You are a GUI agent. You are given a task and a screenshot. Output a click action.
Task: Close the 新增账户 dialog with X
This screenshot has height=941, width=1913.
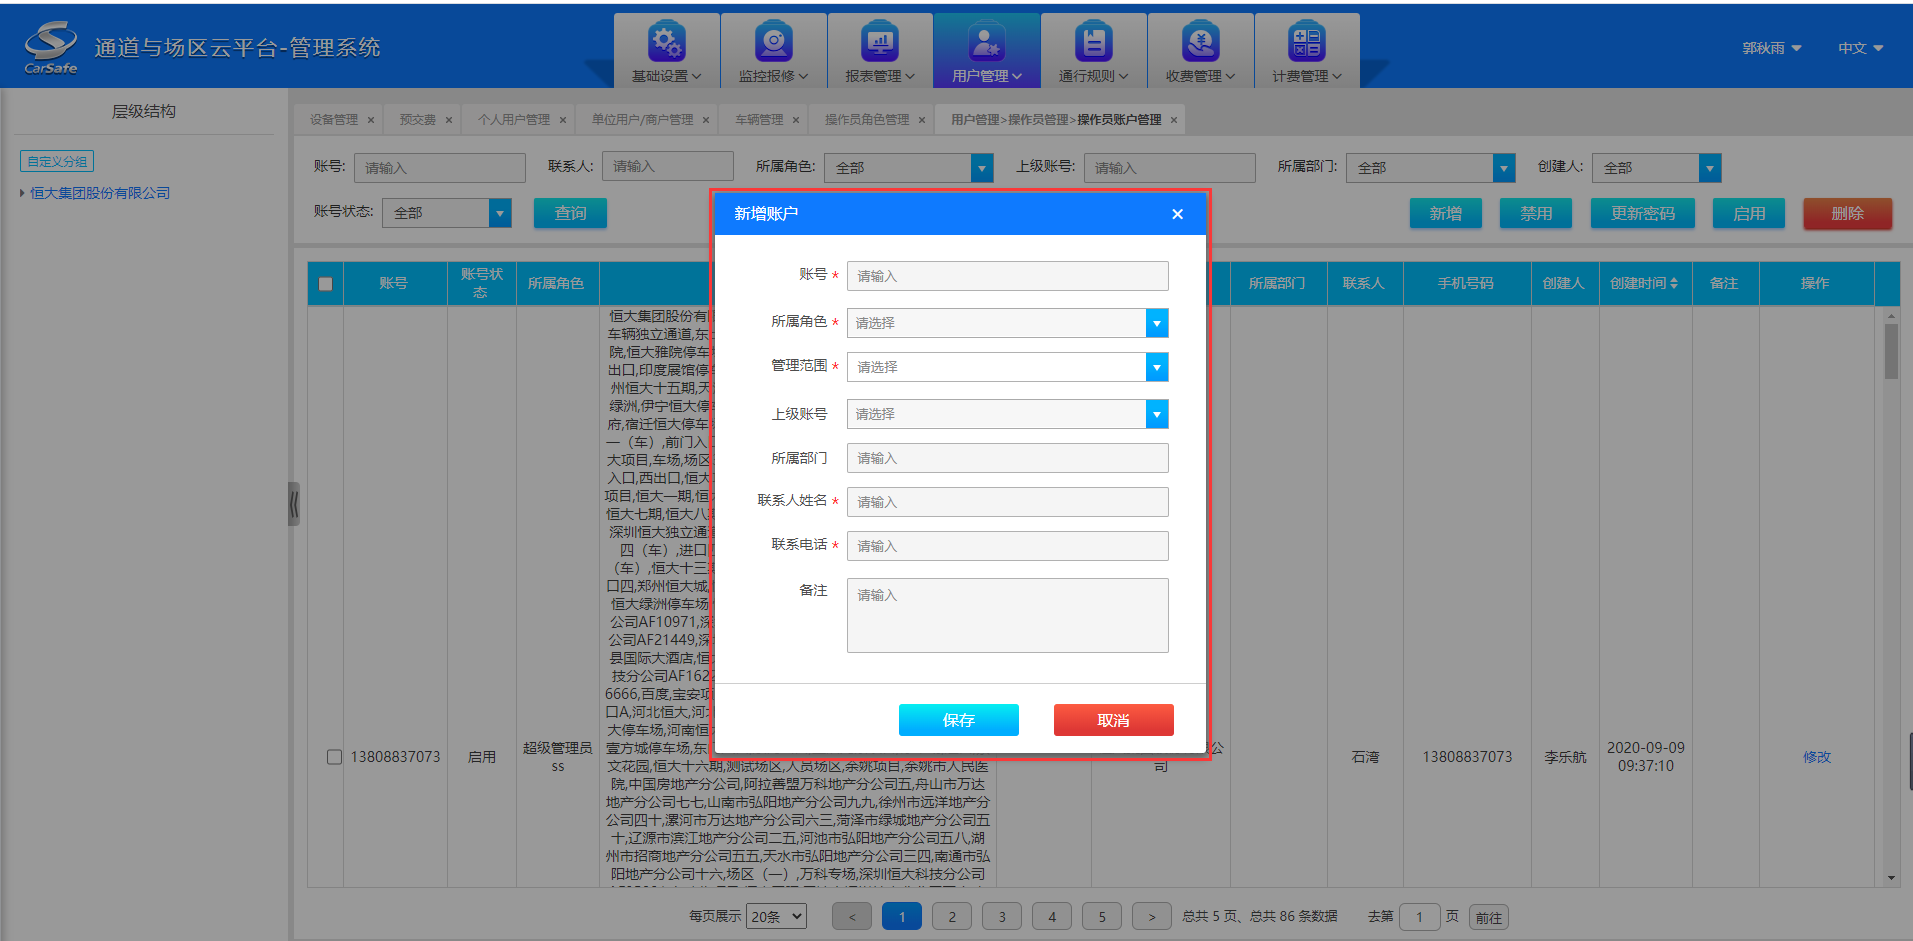1177,214
